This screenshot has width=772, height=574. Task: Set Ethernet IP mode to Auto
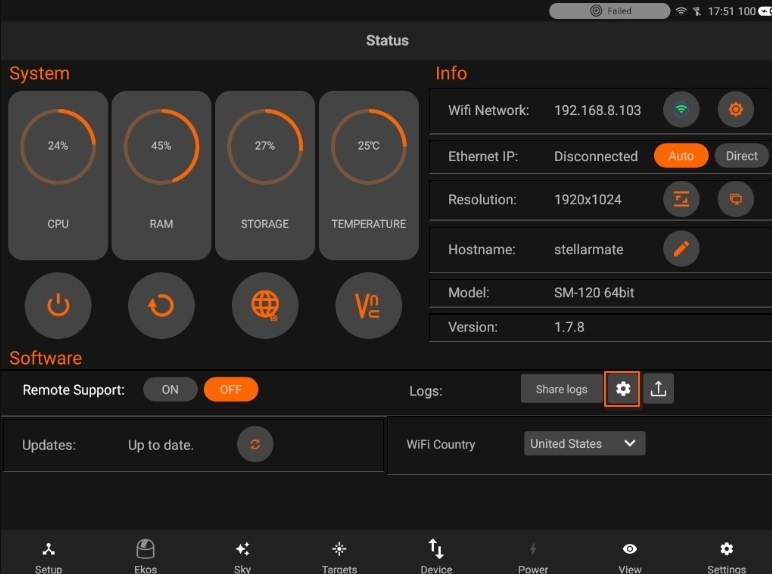[x=681, y=156]
